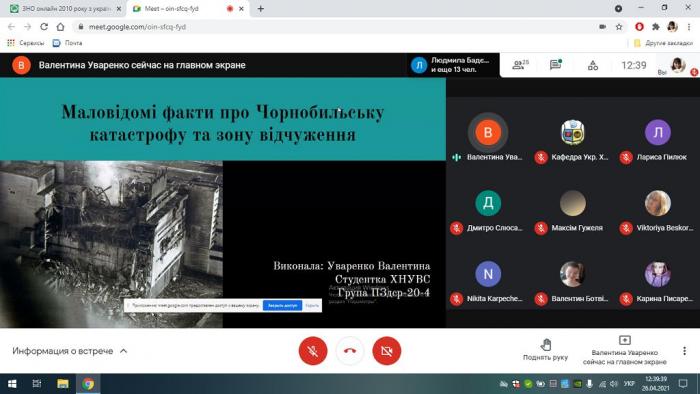
Task: Open notification center icon
Action: (683, 384)
